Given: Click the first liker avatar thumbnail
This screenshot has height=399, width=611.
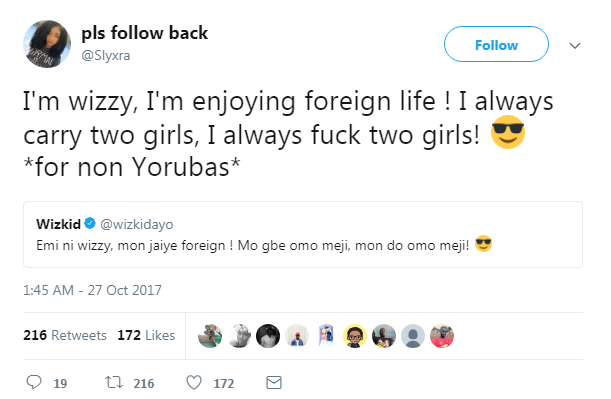Looking at the screenshot, I should coord(210,335).
